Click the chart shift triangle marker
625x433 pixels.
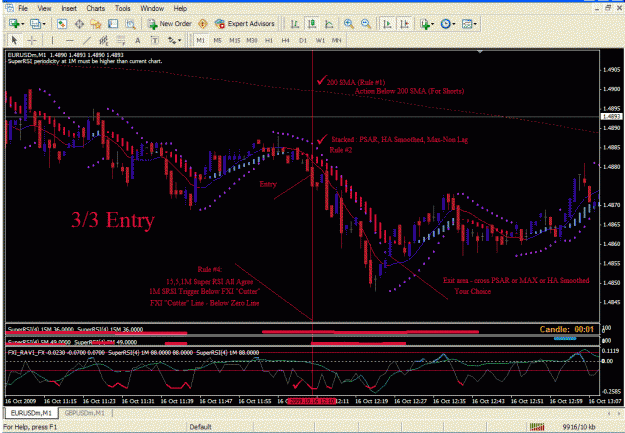click(x=480, y=51)
